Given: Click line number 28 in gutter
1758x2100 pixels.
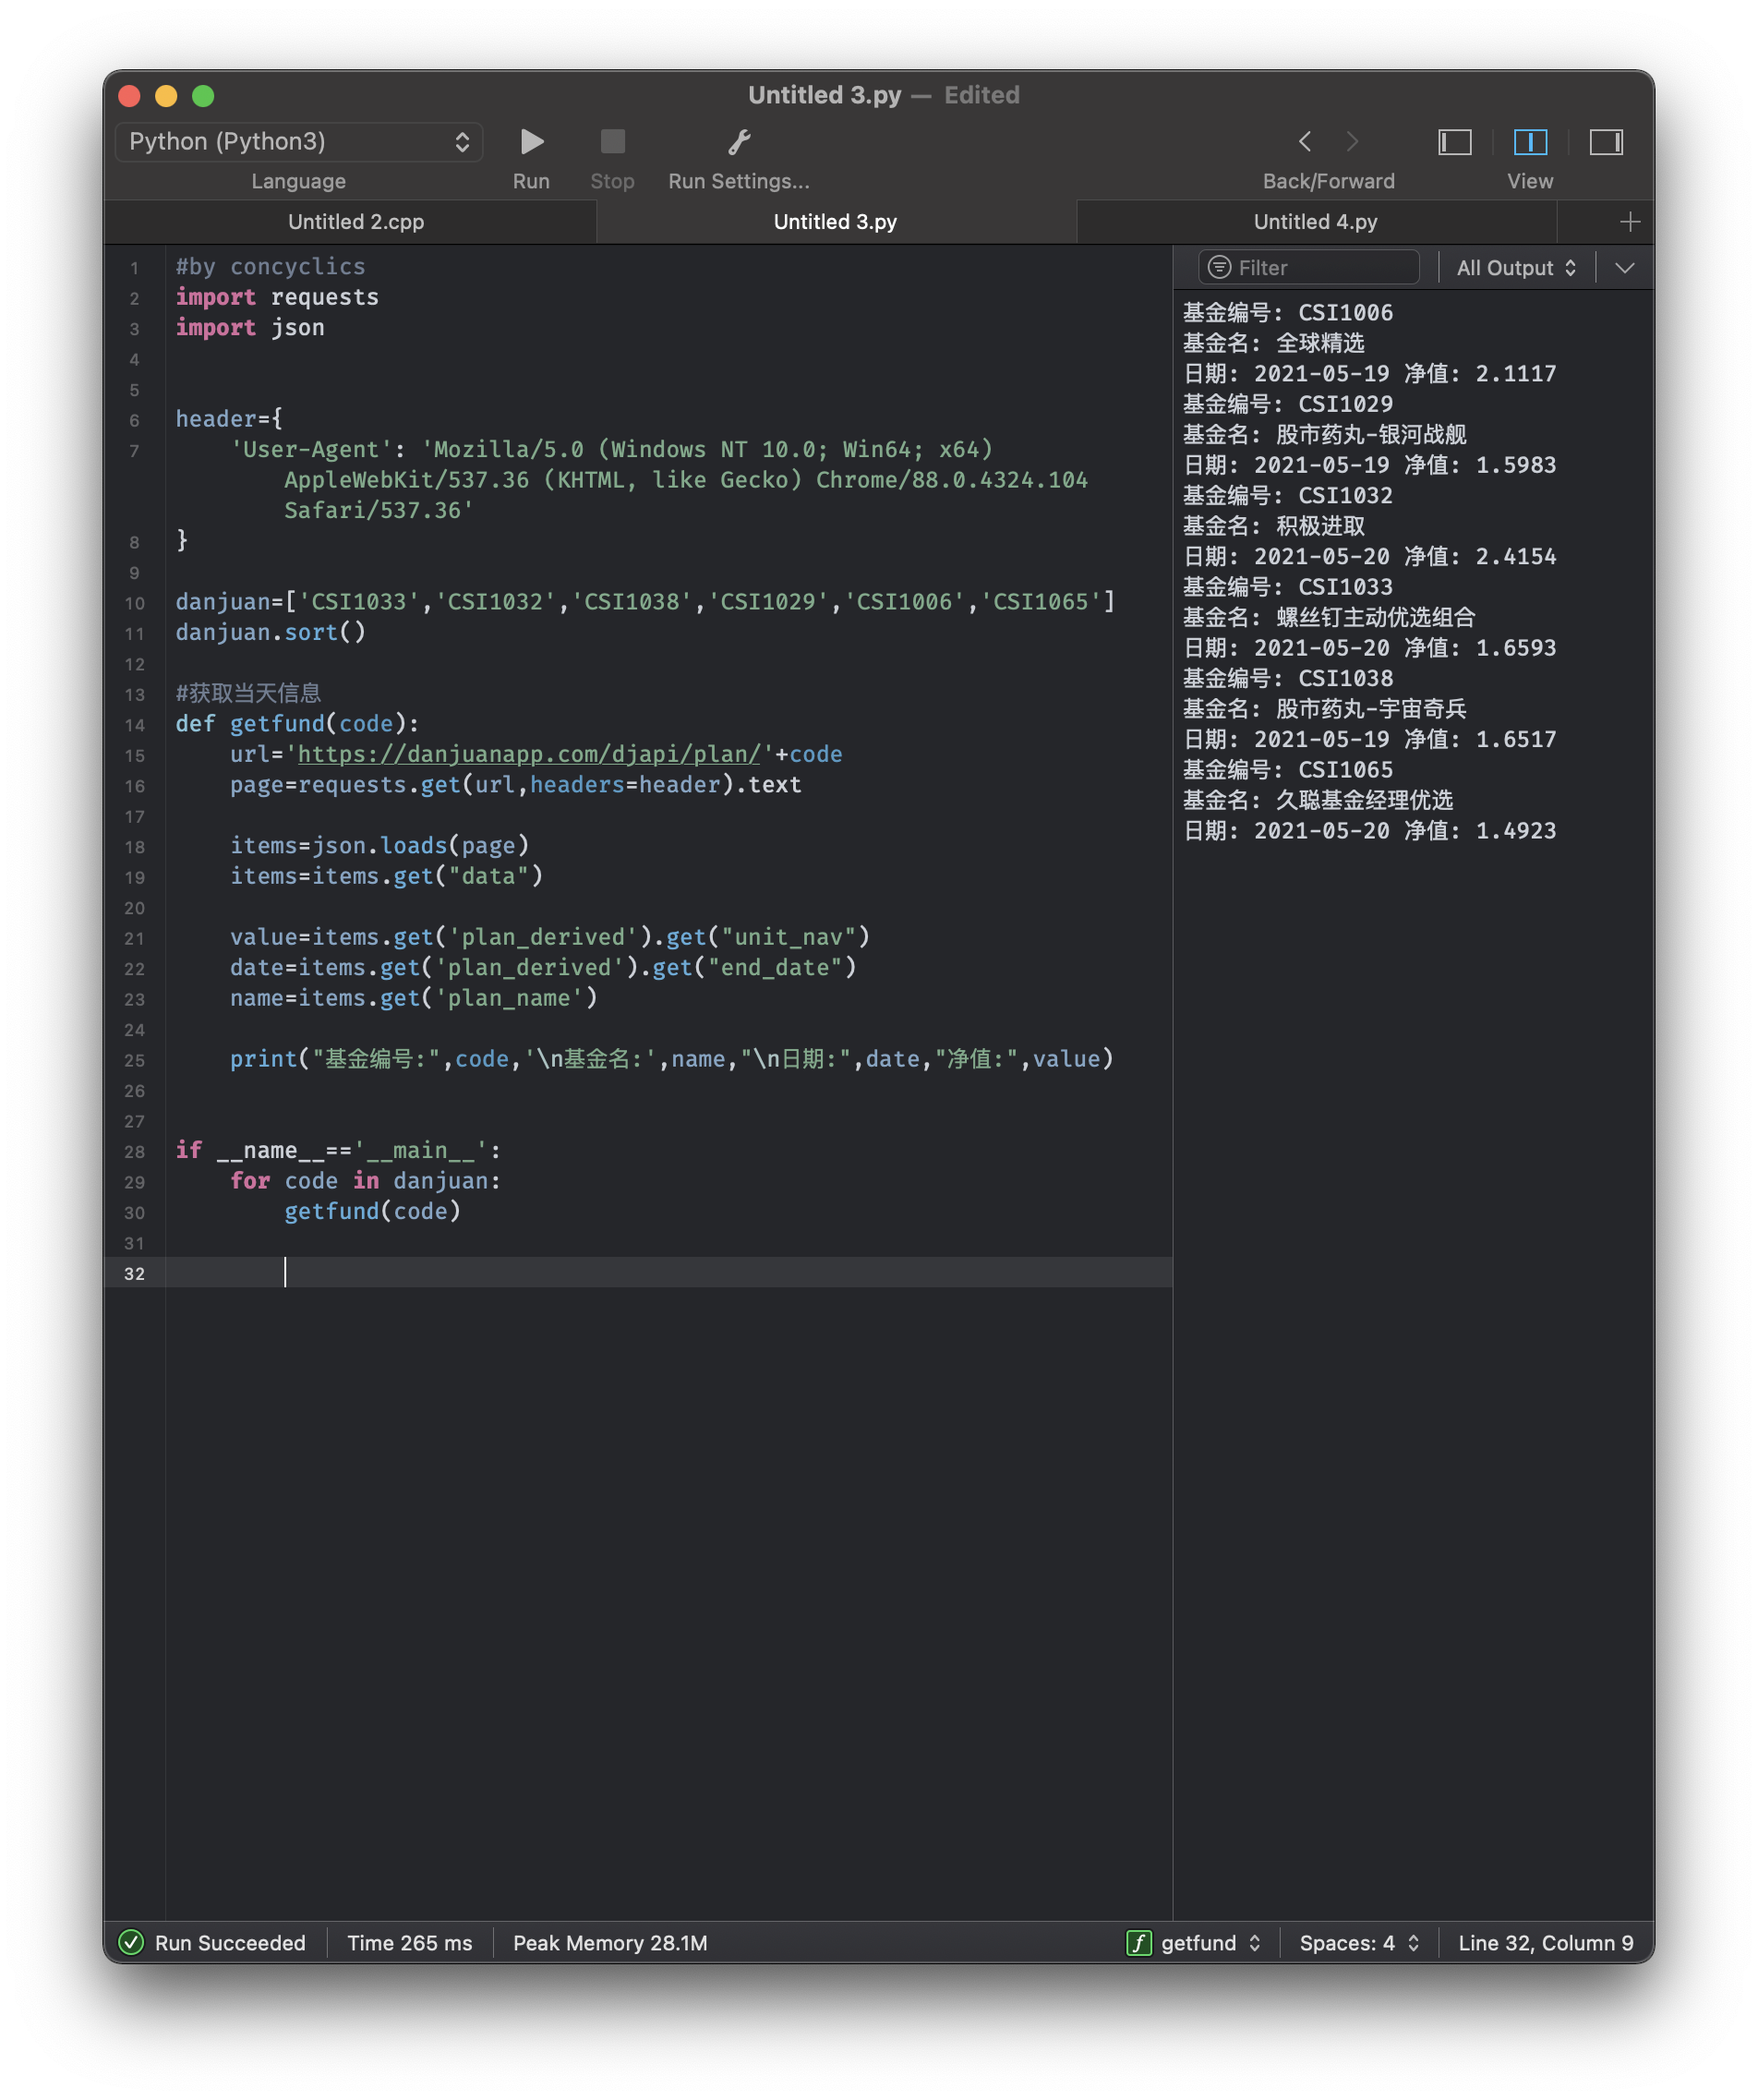Looking at the screenshot, I should (134, 1152).
